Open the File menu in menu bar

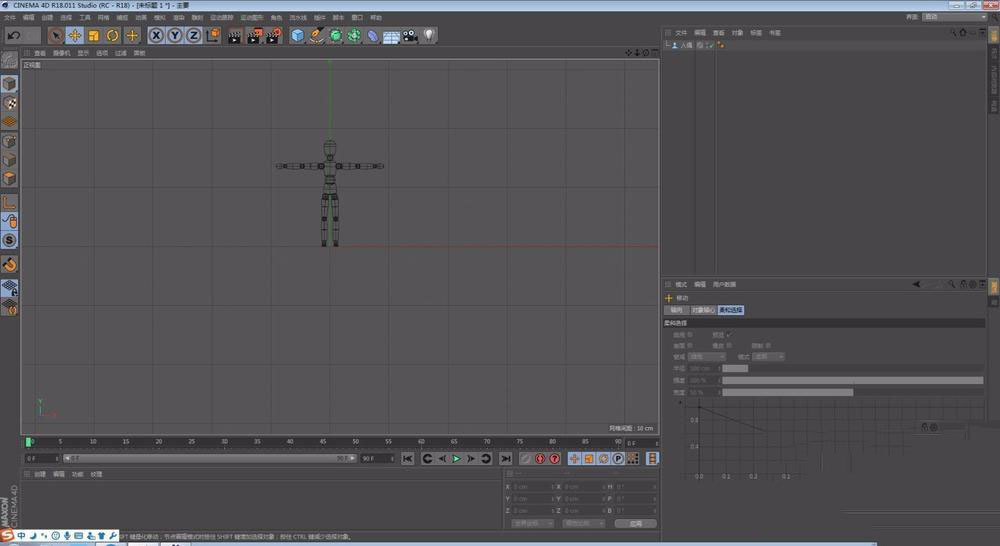(10, 17)
